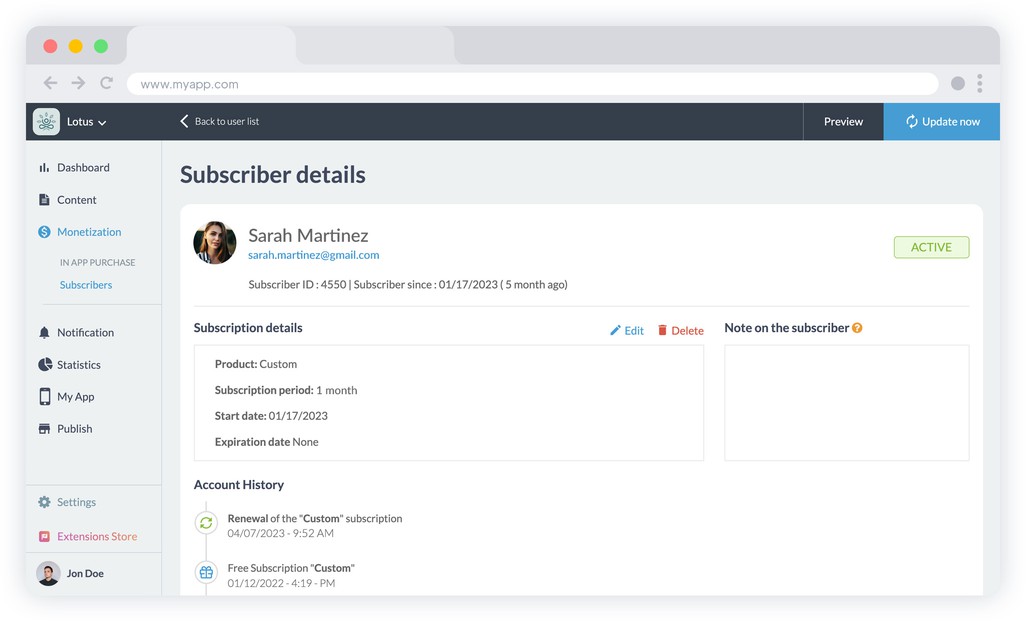Viewport: 1026px width, 621px height.
Task: Delete the subscription
Action: click(x=680, y=330)
